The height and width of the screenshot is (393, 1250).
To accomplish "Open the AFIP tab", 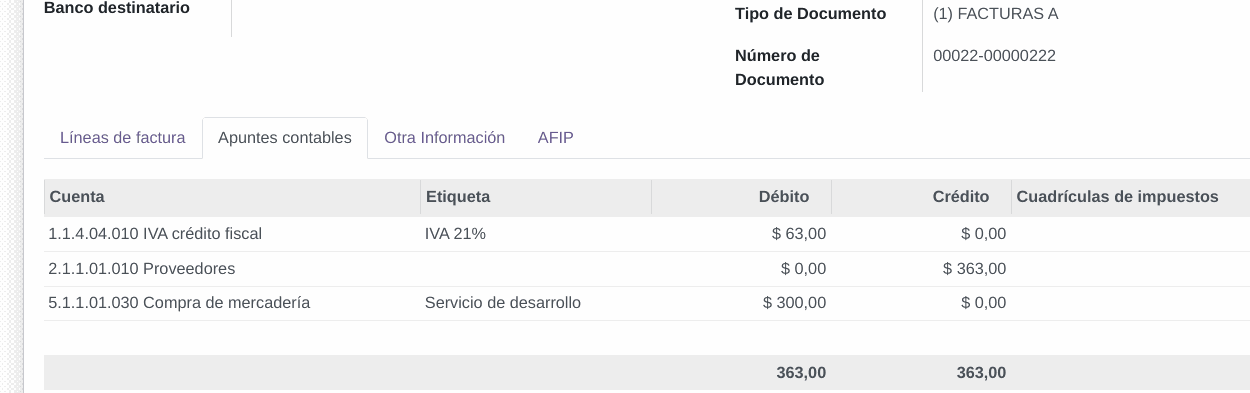I will 555,138.
